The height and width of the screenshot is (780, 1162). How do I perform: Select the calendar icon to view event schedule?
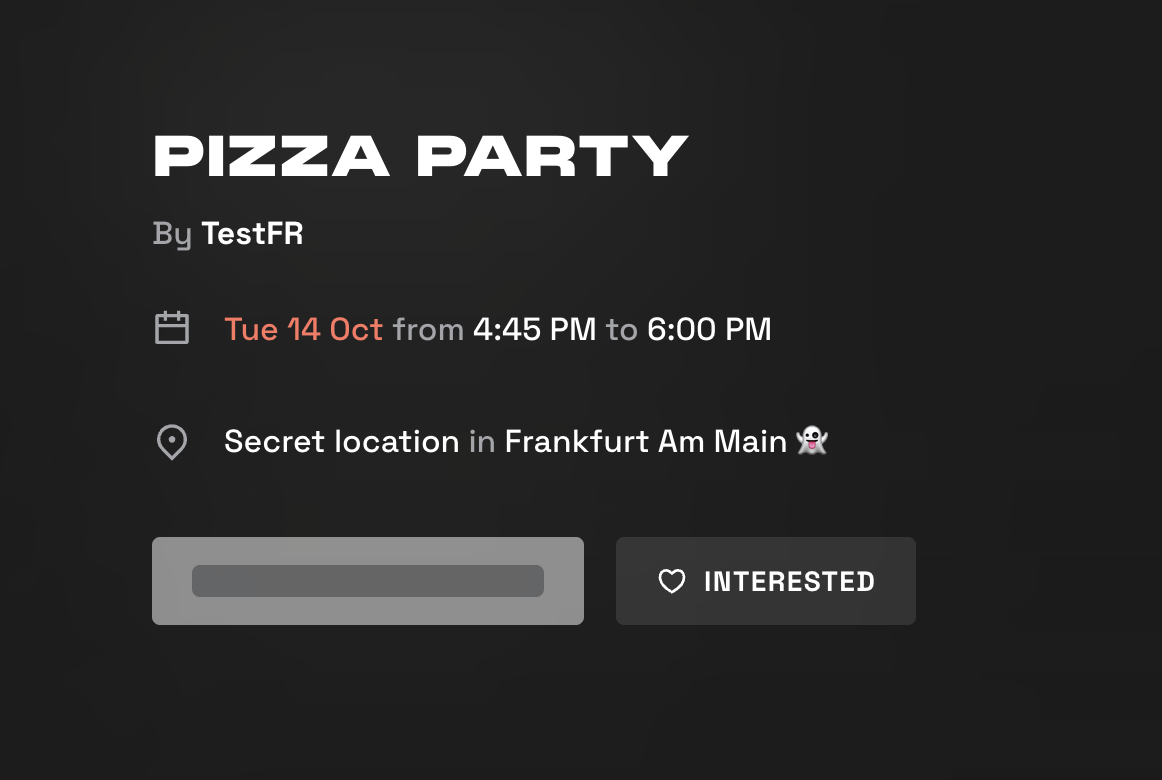[171, 327]
